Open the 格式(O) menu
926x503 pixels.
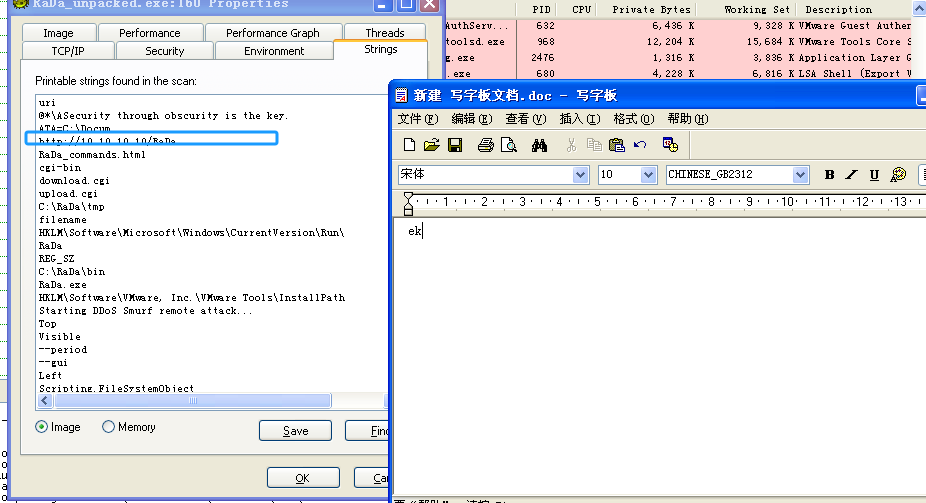click(634, 119)
